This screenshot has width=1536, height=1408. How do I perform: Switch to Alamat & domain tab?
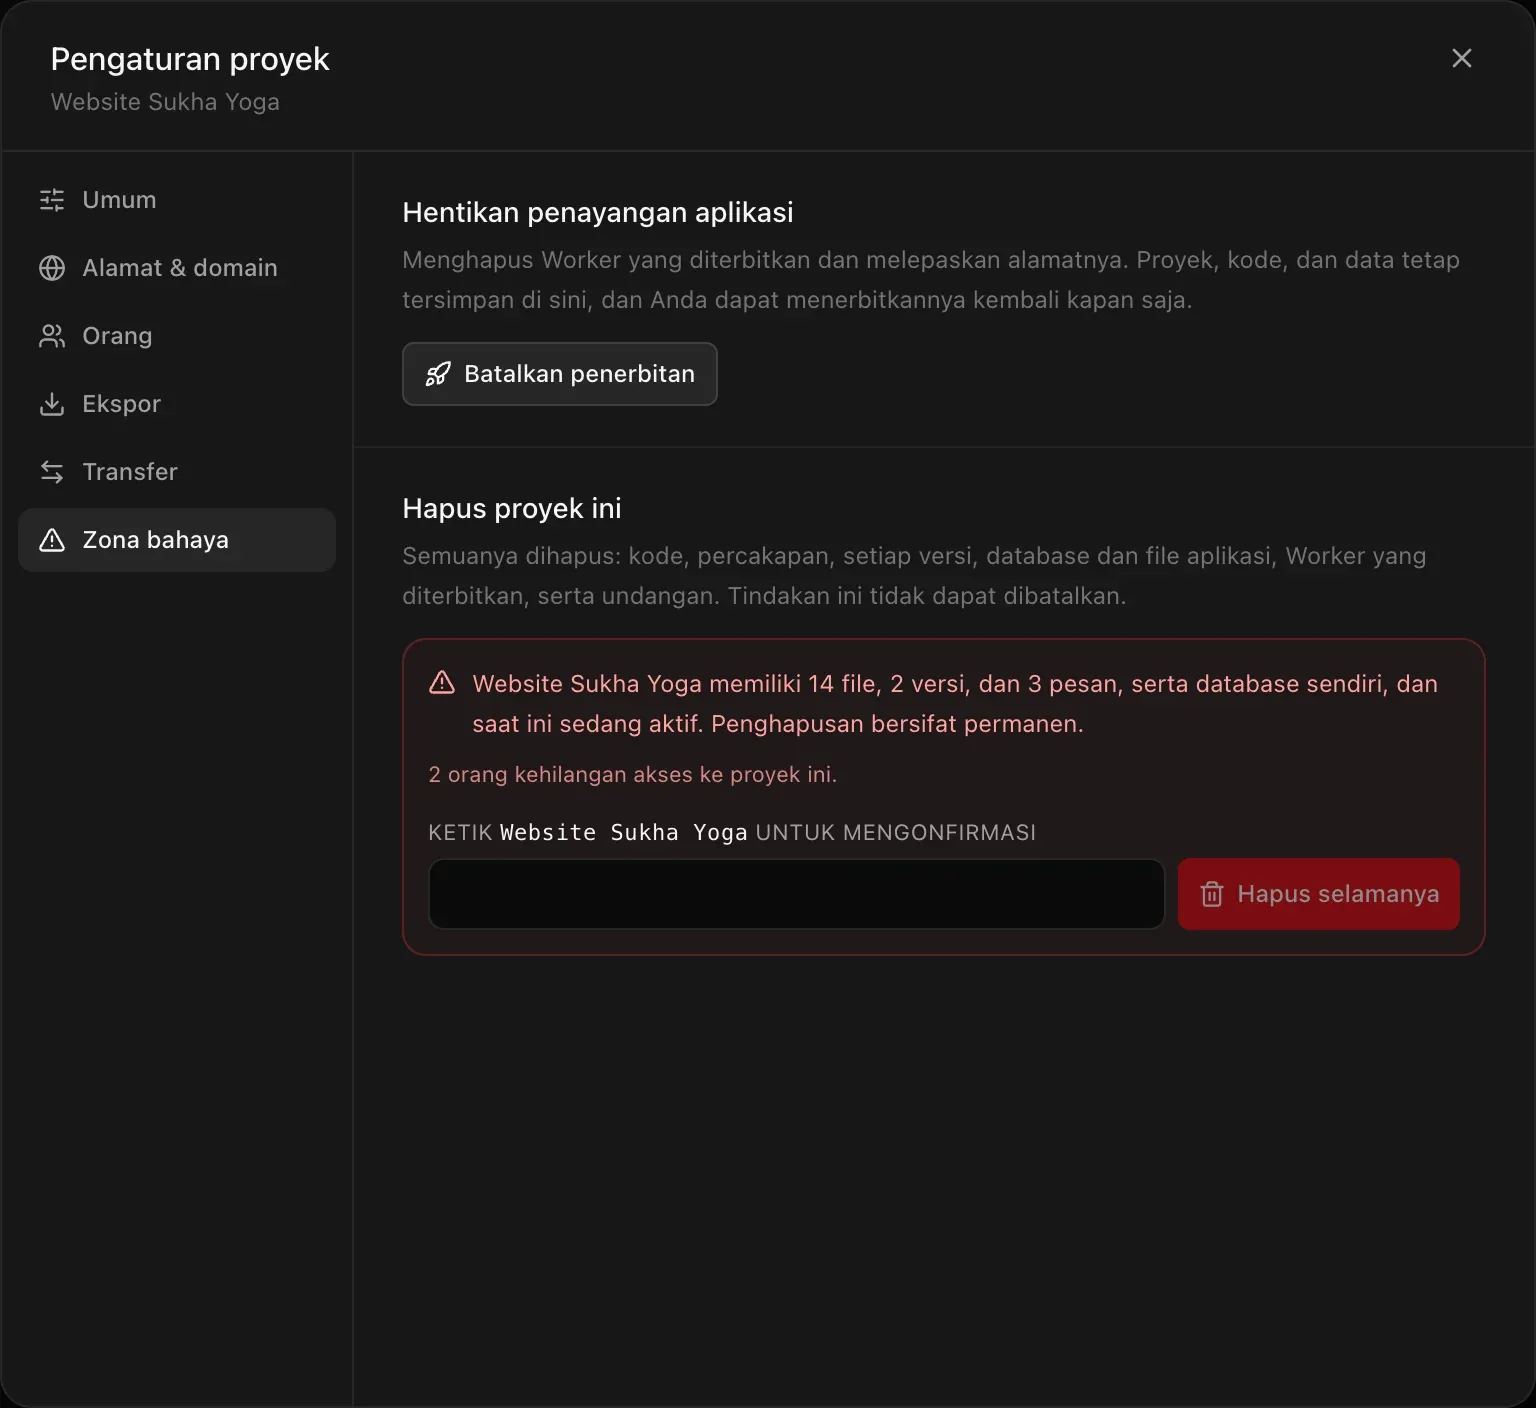tap(177, 268)
